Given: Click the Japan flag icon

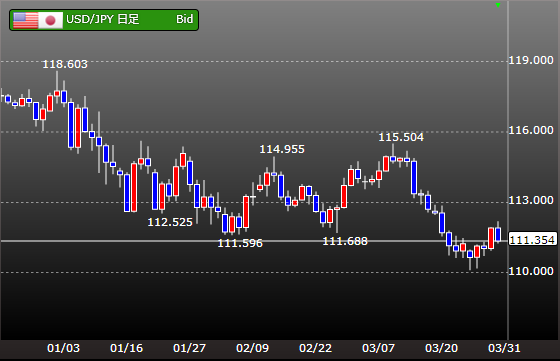Looking at the screenshot, I should point(50,20).
